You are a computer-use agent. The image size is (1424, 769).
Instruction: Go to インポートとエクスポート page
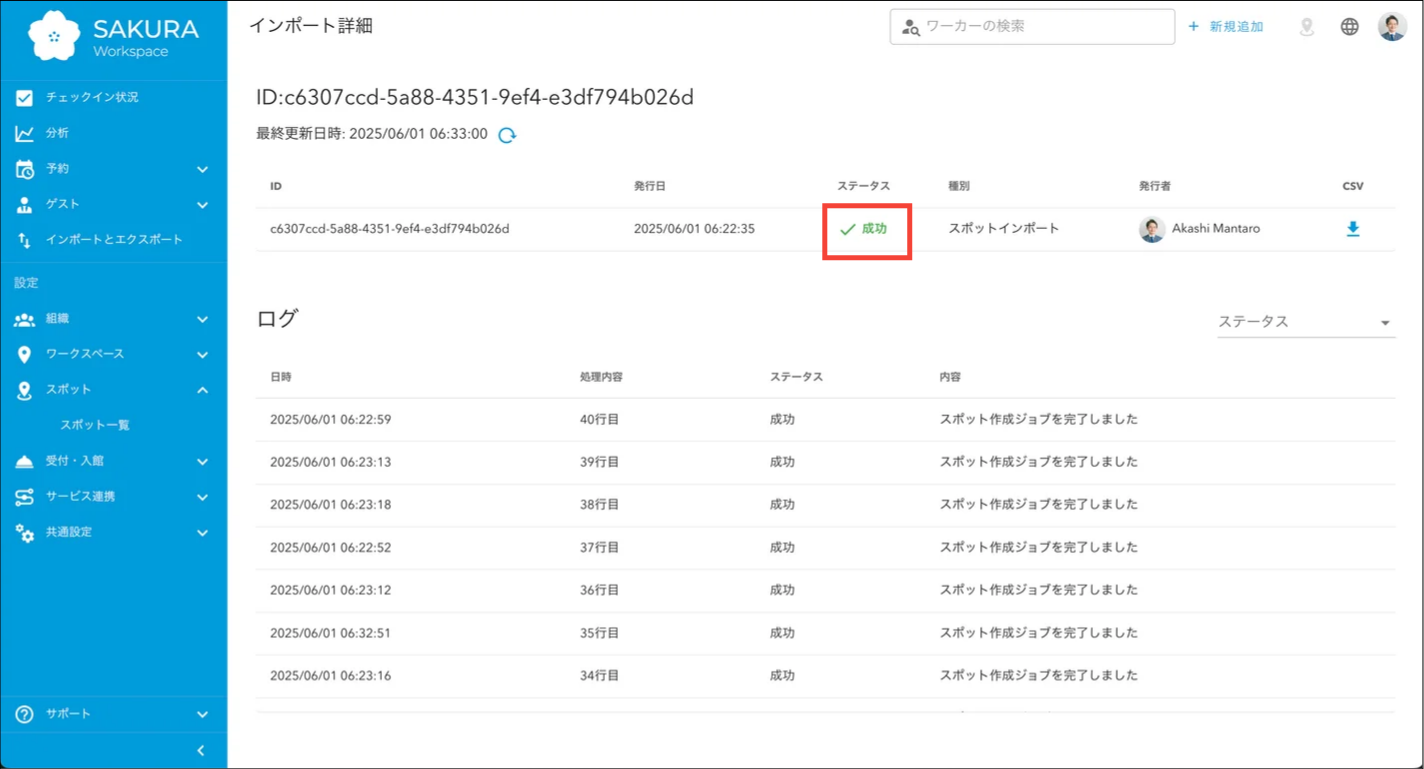113,240
